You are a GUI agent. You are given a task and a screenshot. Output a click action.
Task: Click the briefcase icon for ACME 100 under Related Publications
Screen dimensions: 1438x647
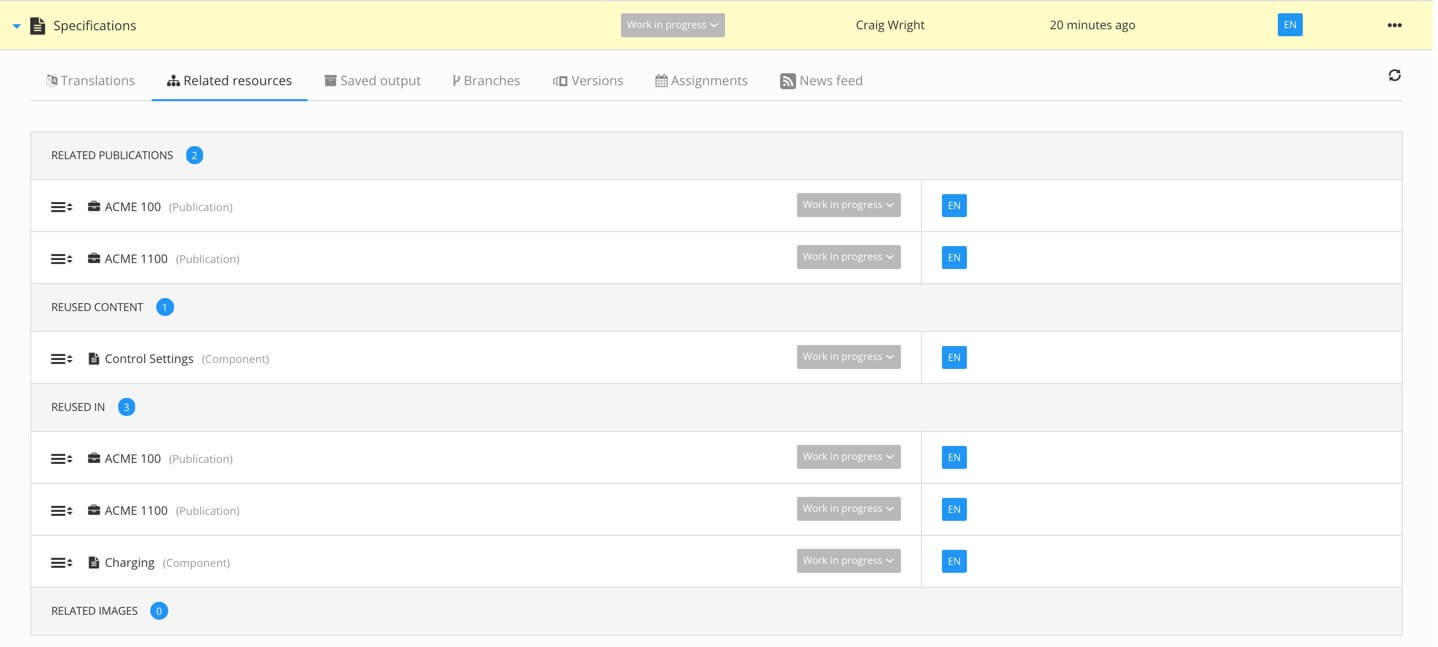(x=94, y=207)
